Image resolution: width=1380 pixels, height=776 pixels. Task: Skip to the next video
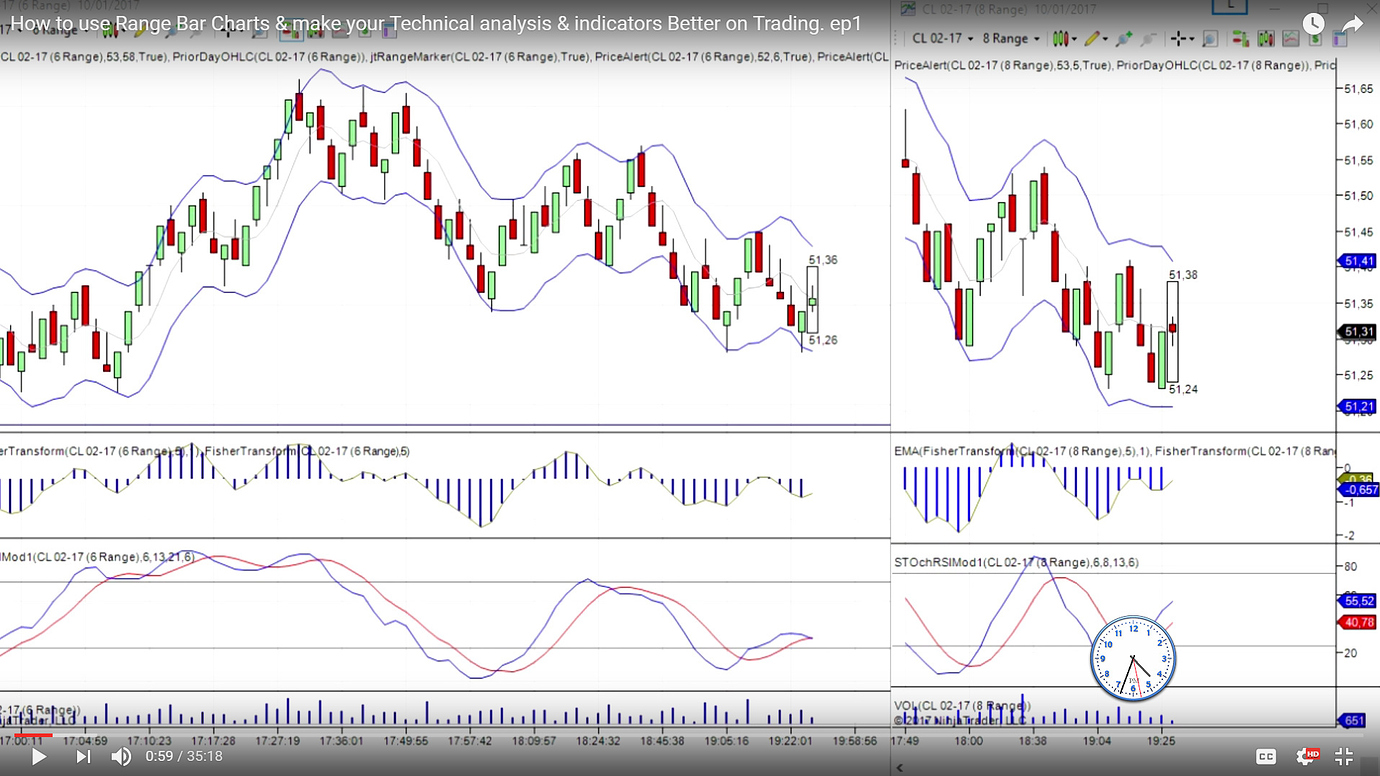(x=83, y=756)
